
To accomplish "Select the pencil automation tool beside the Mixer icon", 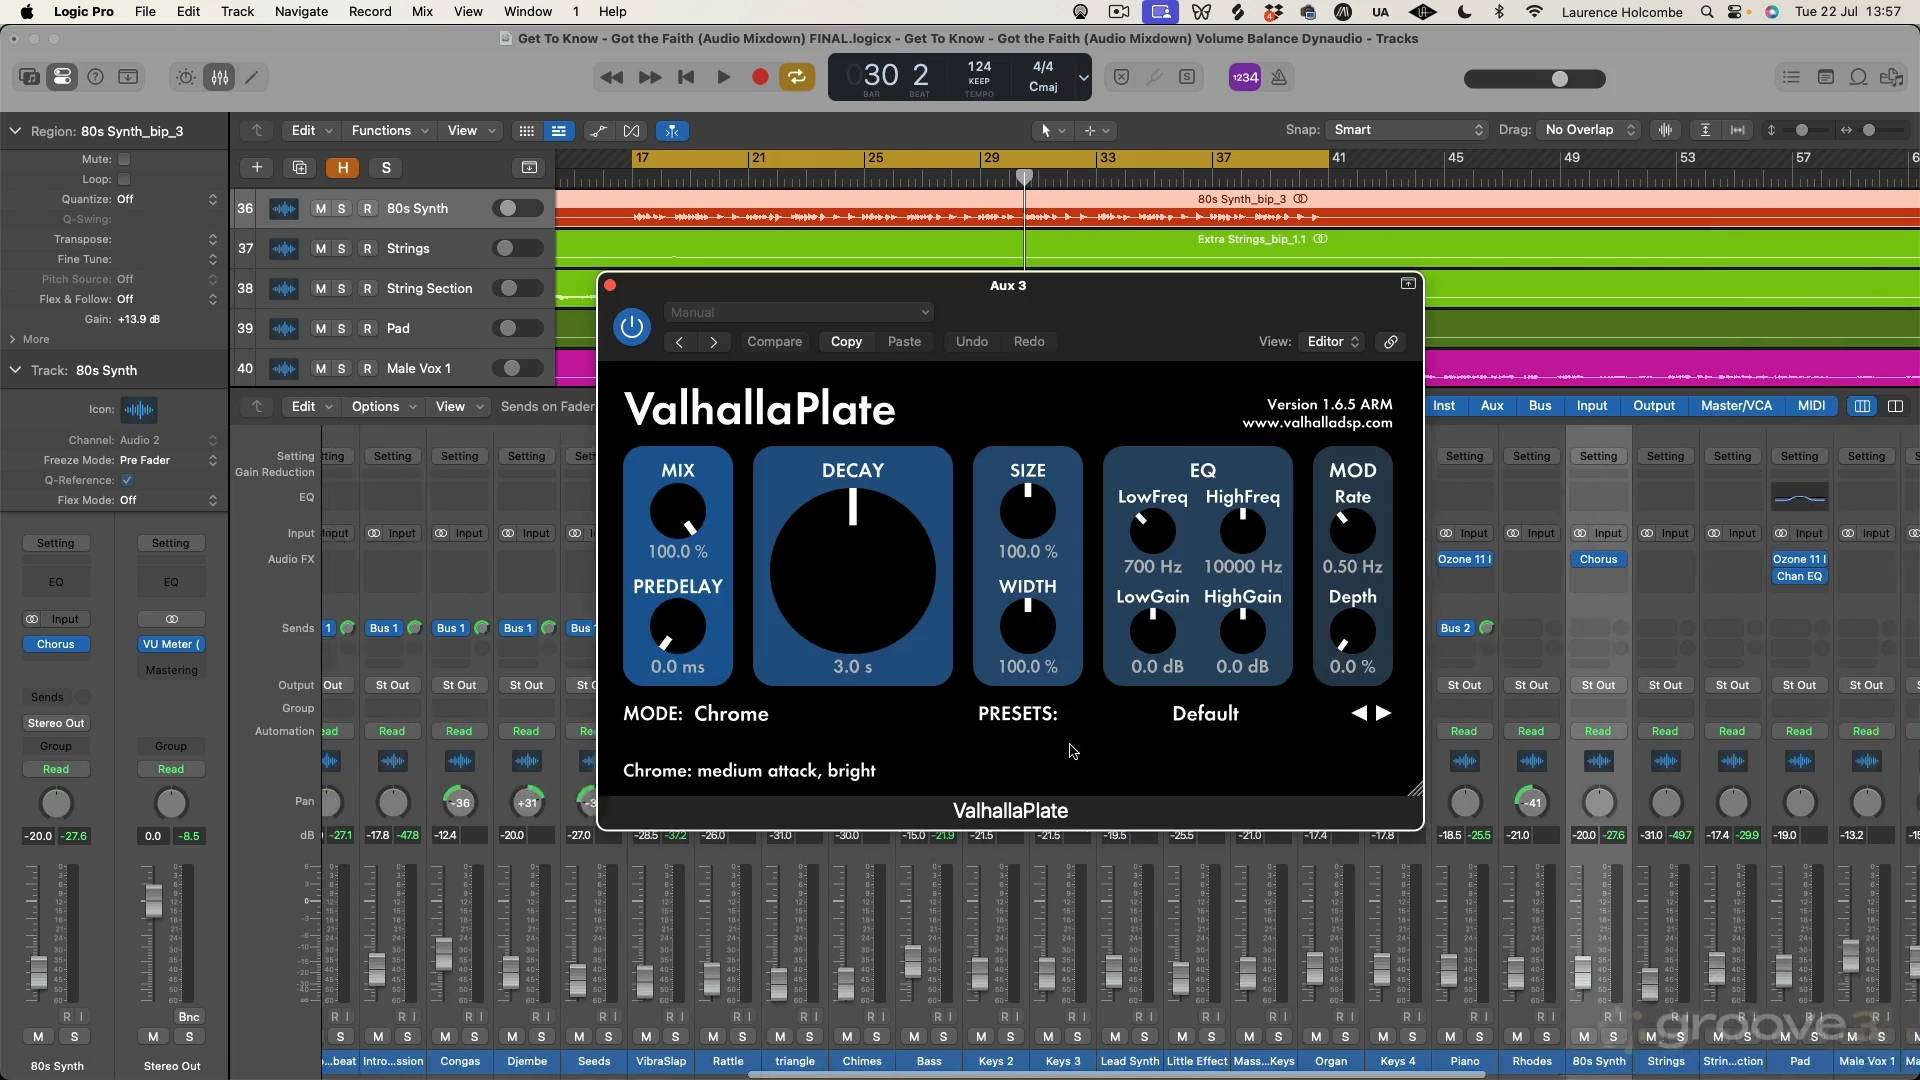I will coord(252,76).
